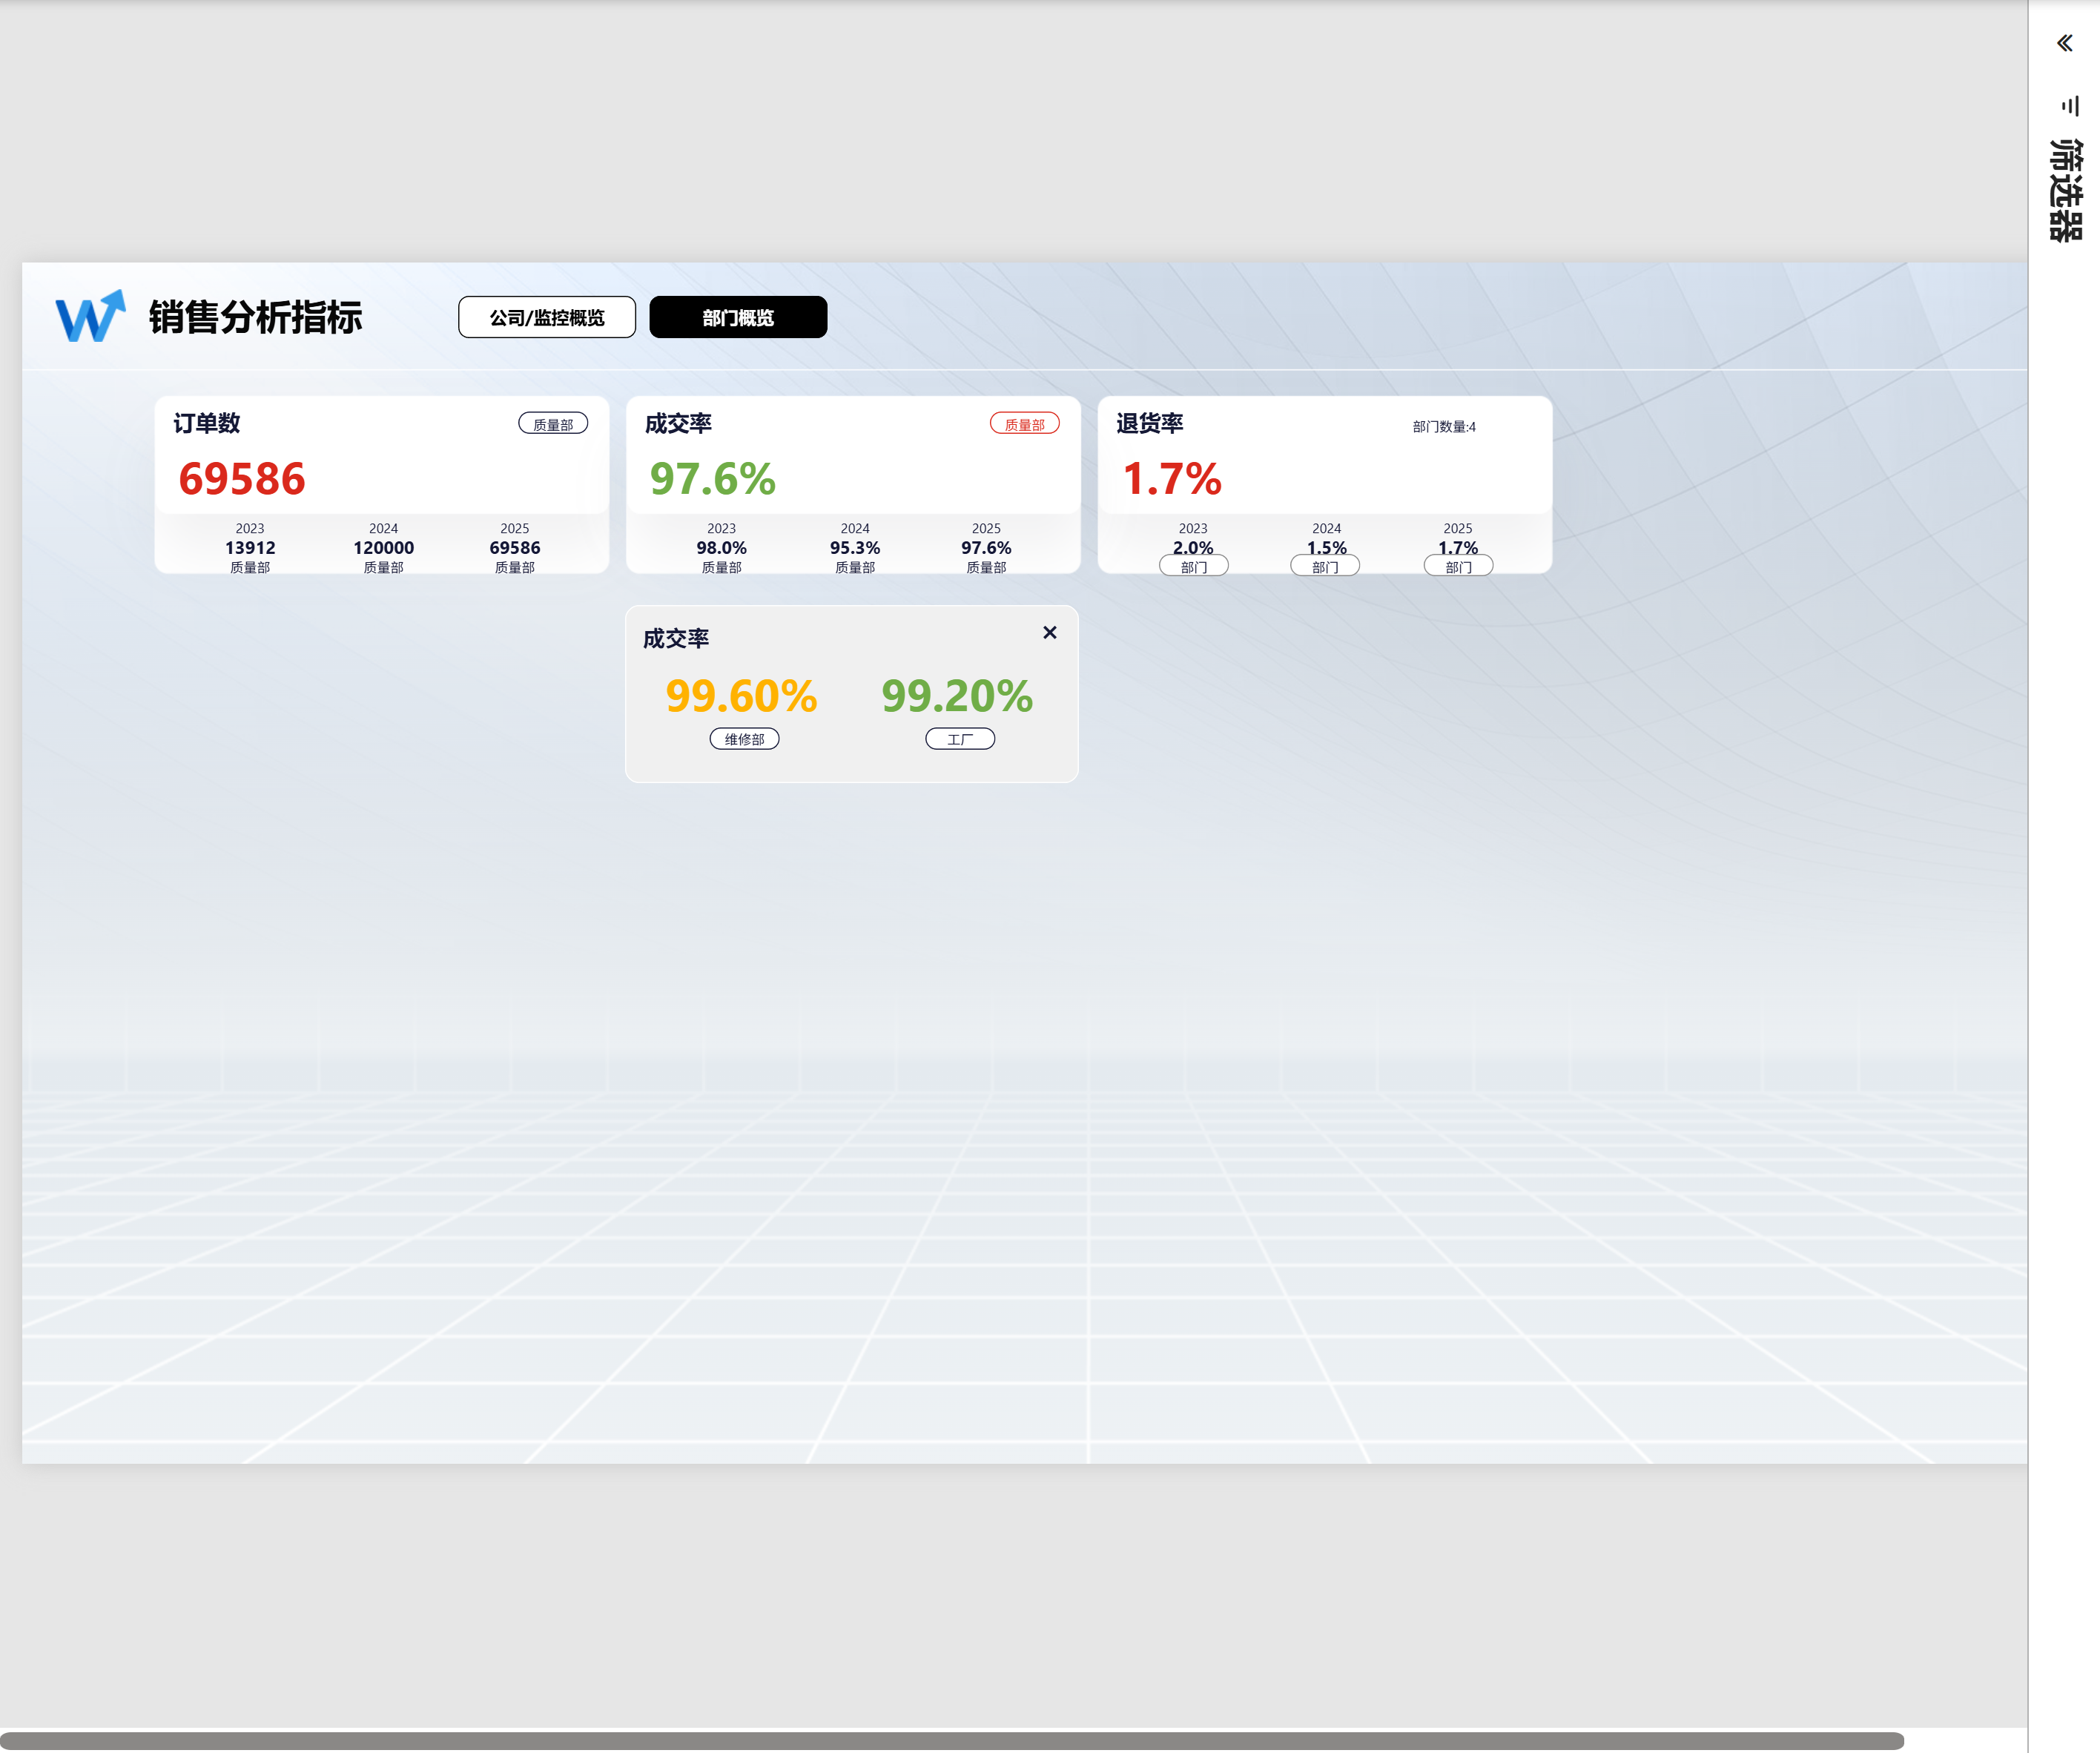
Task: Switch to 公司/监控概览 page
Action: 547,317
